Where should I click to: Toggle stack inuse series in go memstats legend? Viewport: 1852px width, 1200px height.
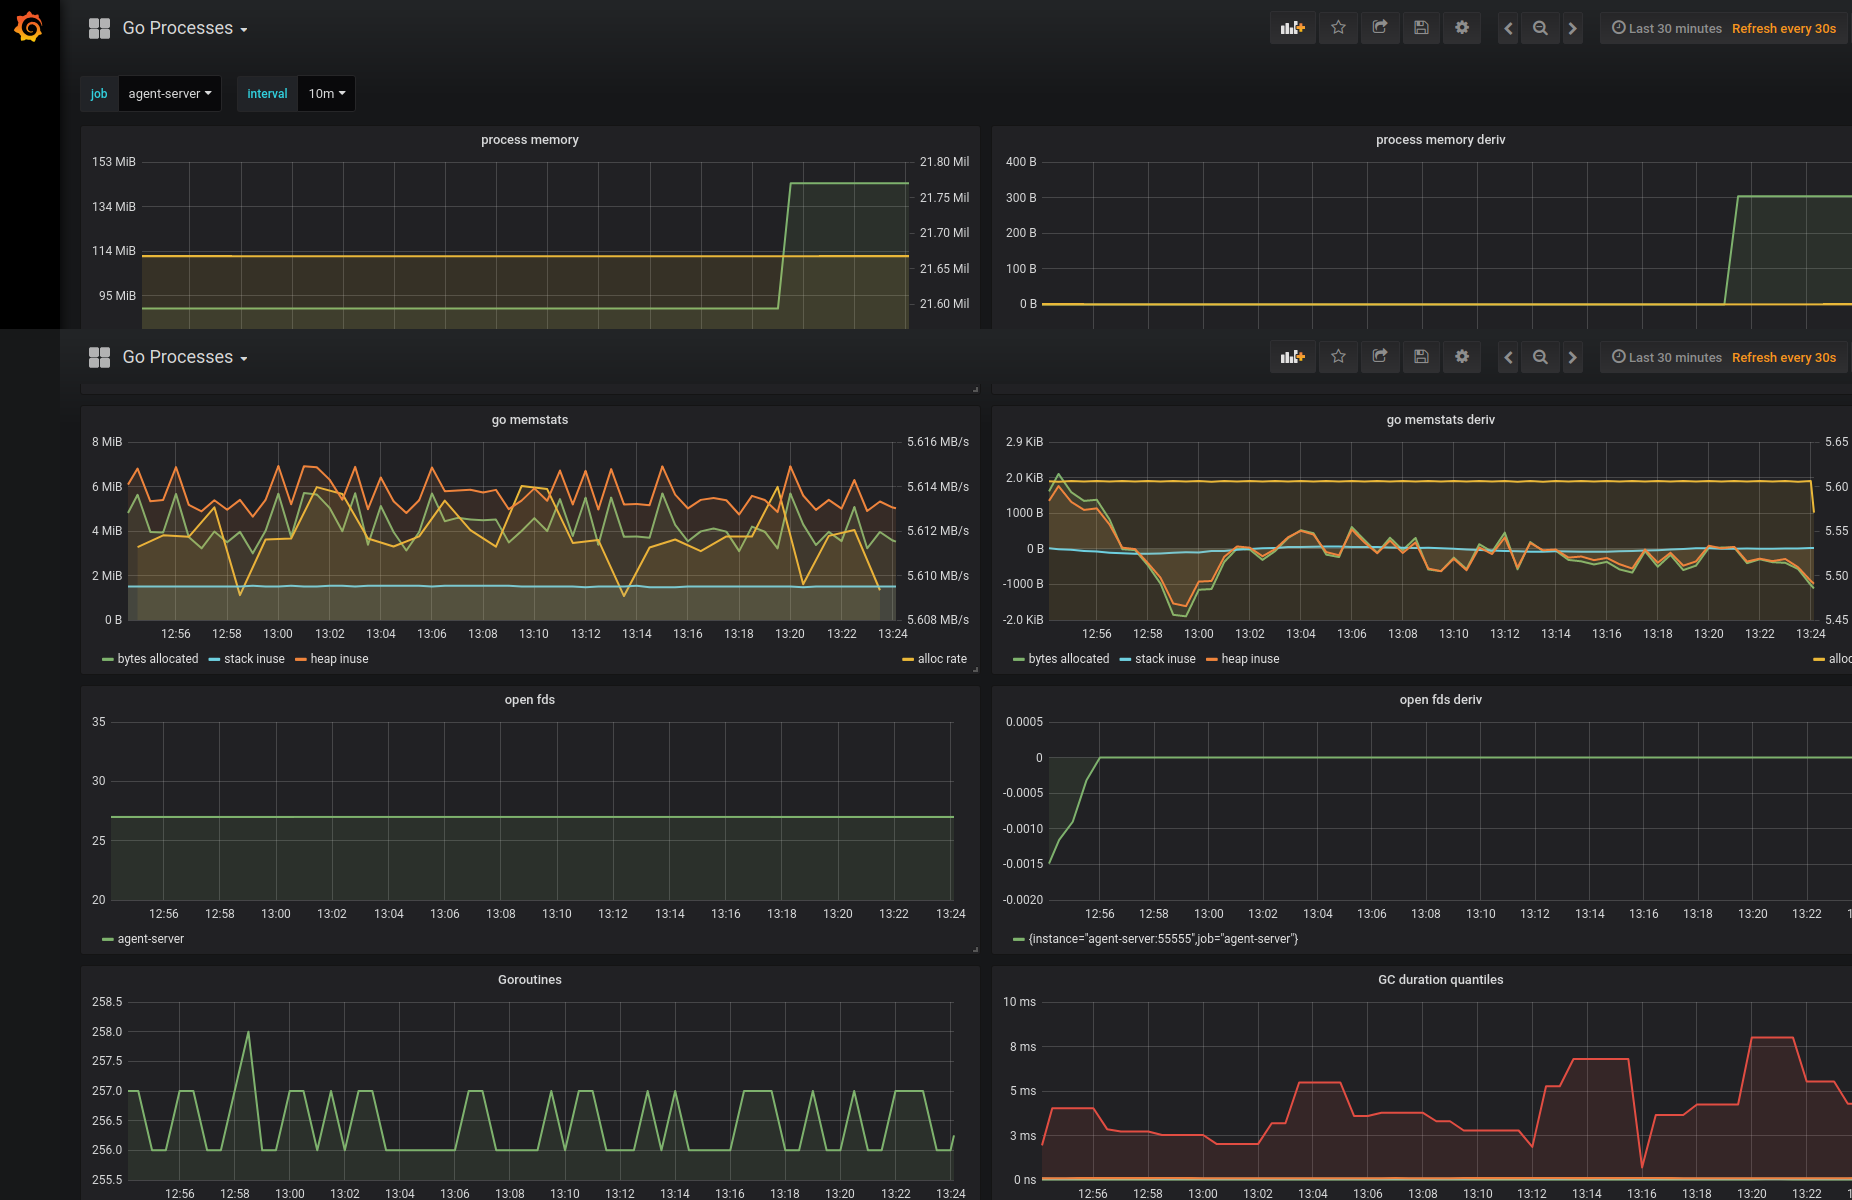(254, 659)
